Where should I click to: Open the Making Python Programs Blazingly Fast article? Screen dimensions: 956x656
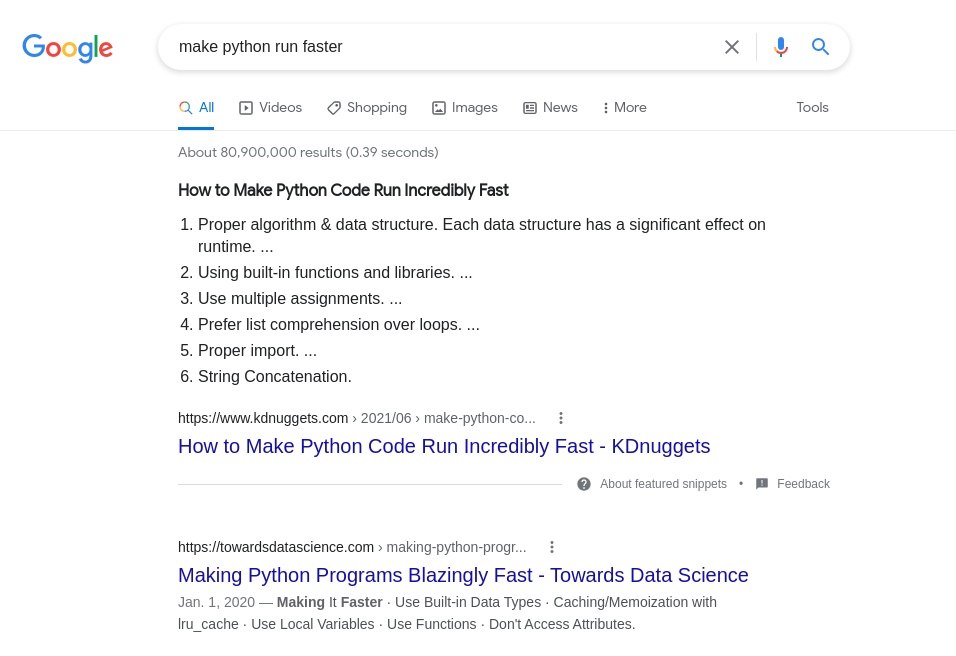pos(463,575)
